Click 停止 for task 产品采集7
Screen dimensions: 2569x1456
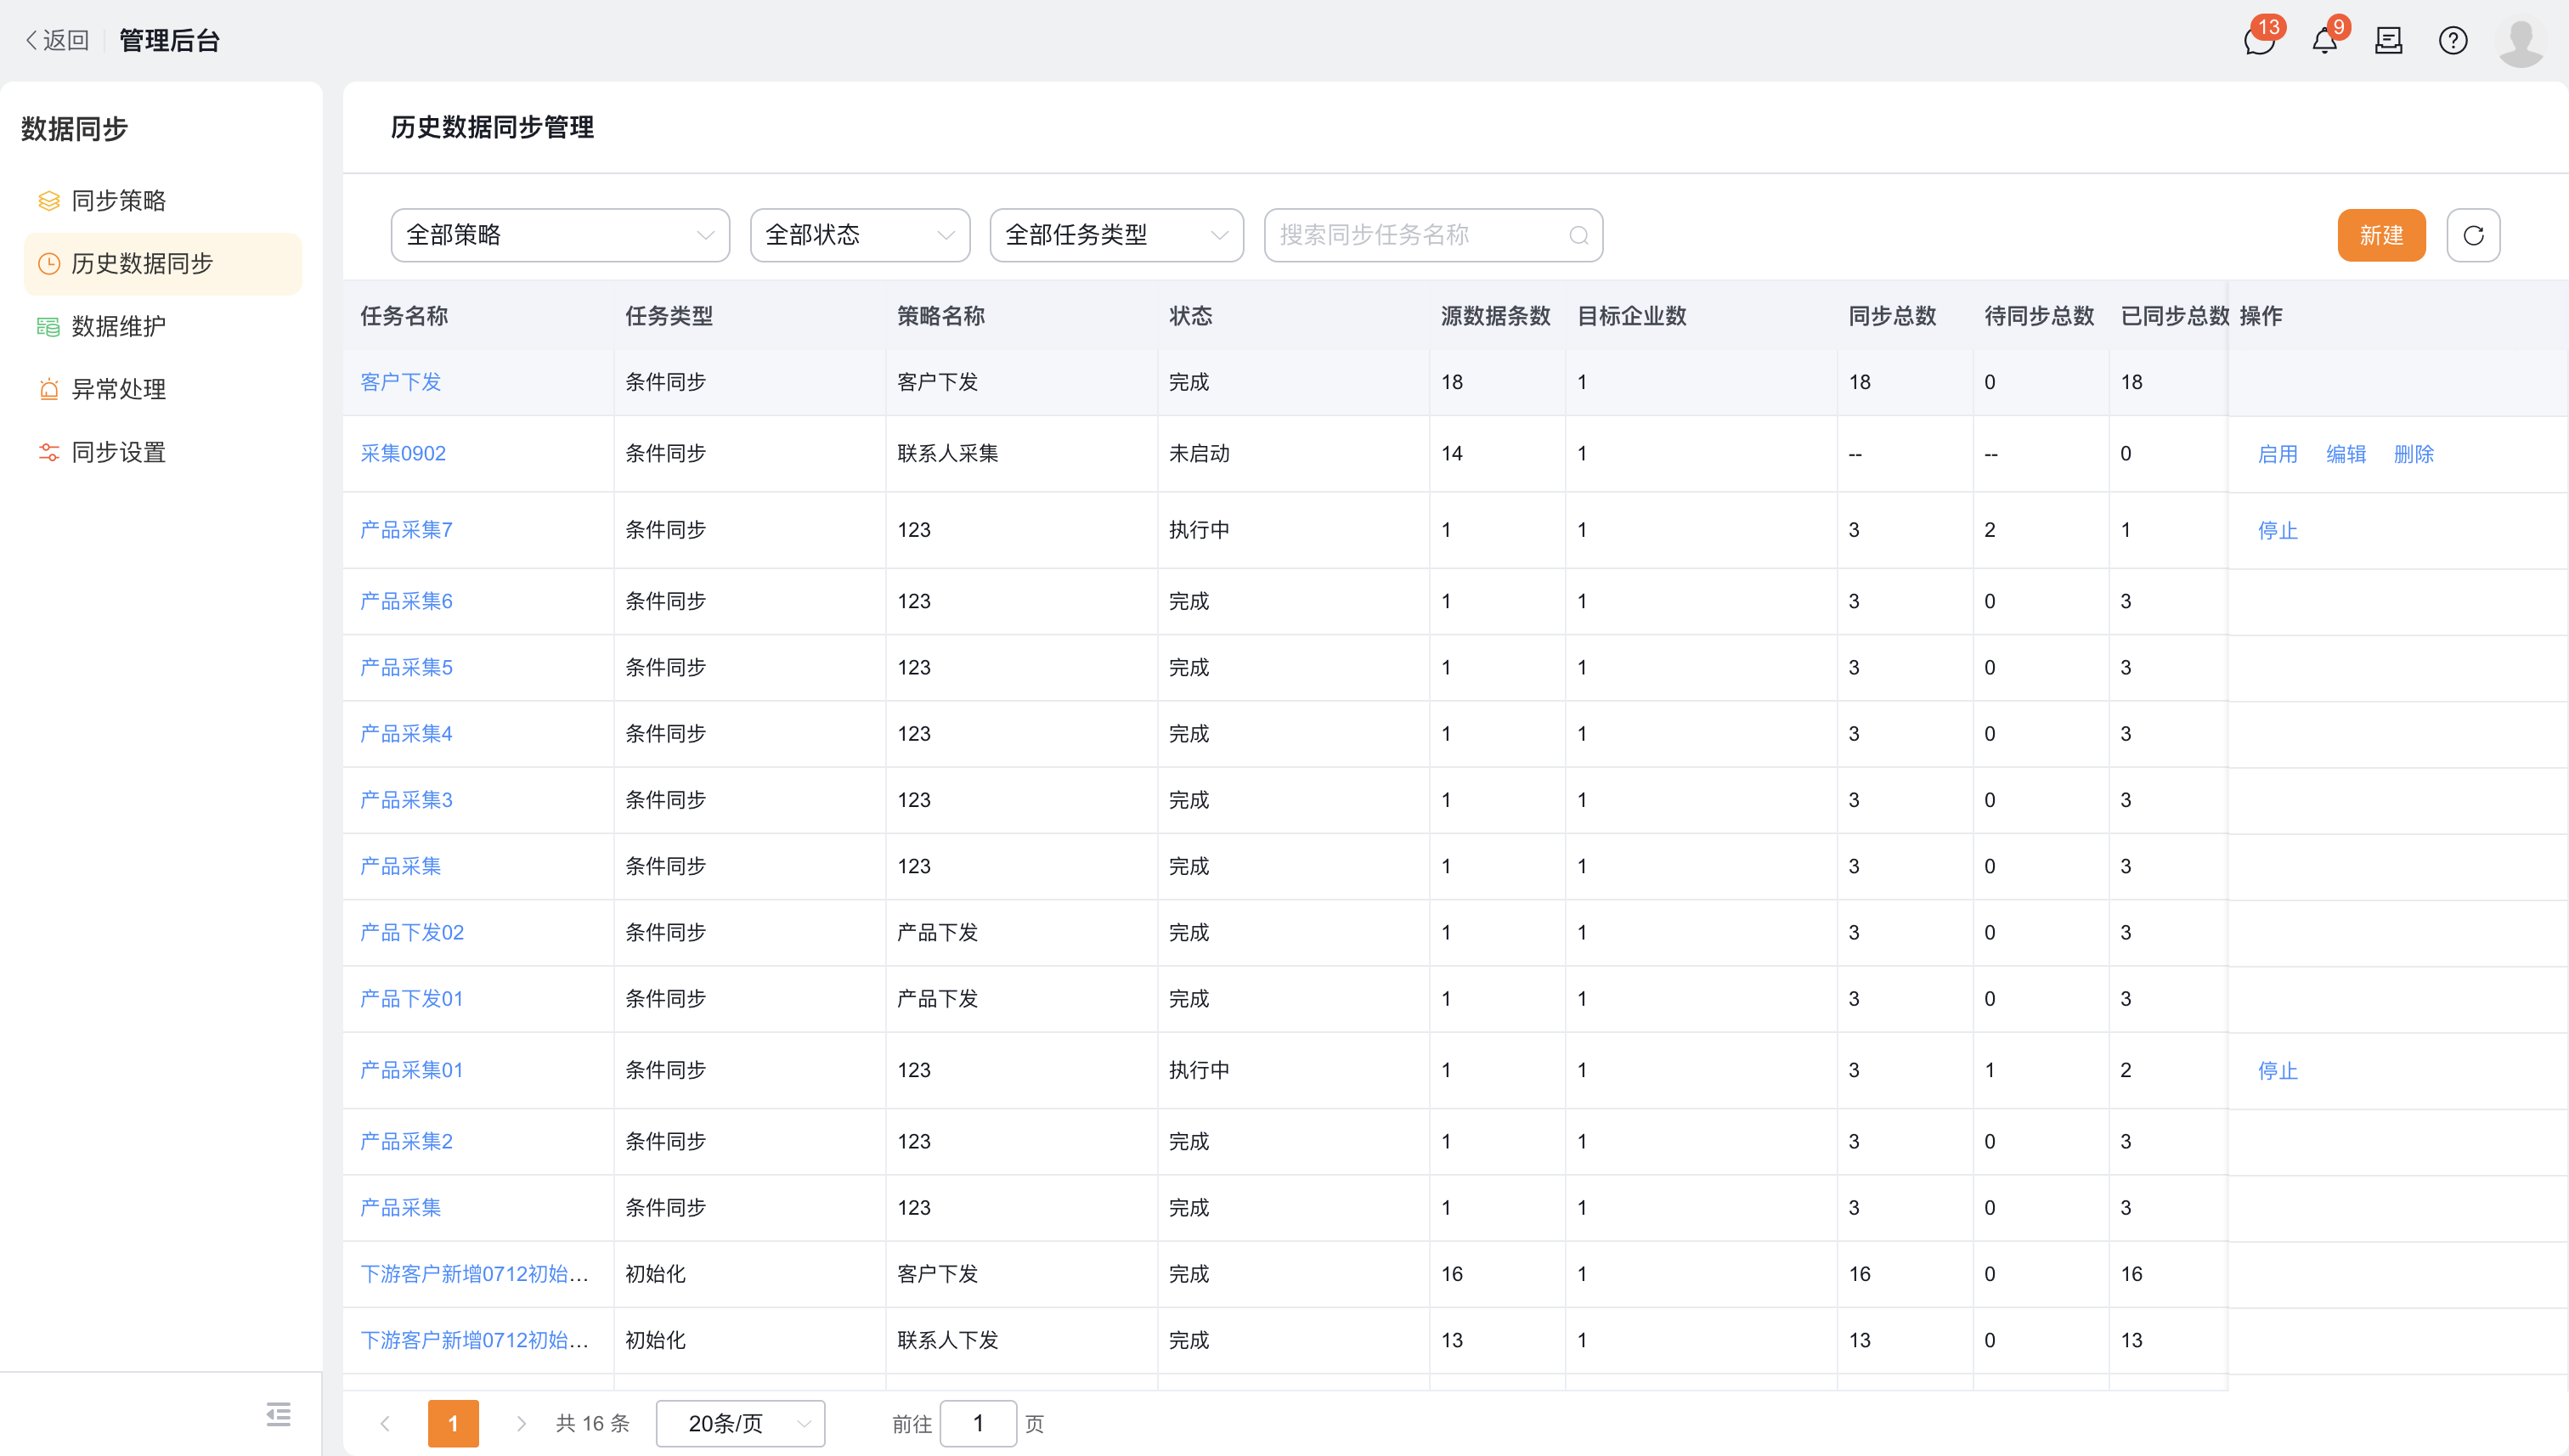point(2277,531)
